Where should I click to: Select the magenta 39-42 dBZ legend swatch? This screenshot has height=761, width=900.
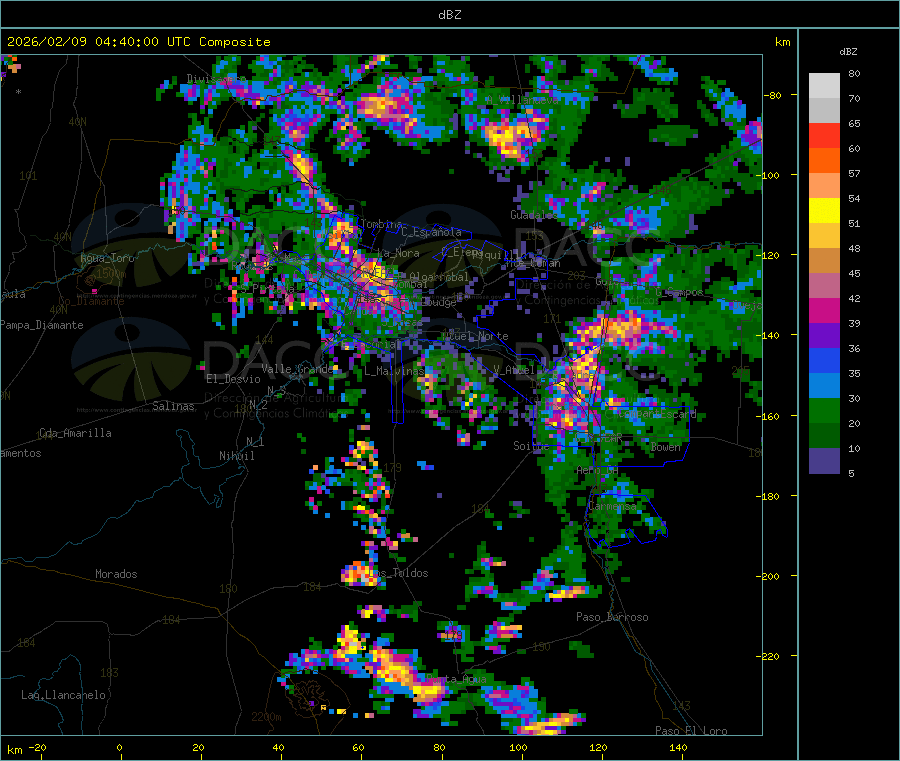click(824, 310)
